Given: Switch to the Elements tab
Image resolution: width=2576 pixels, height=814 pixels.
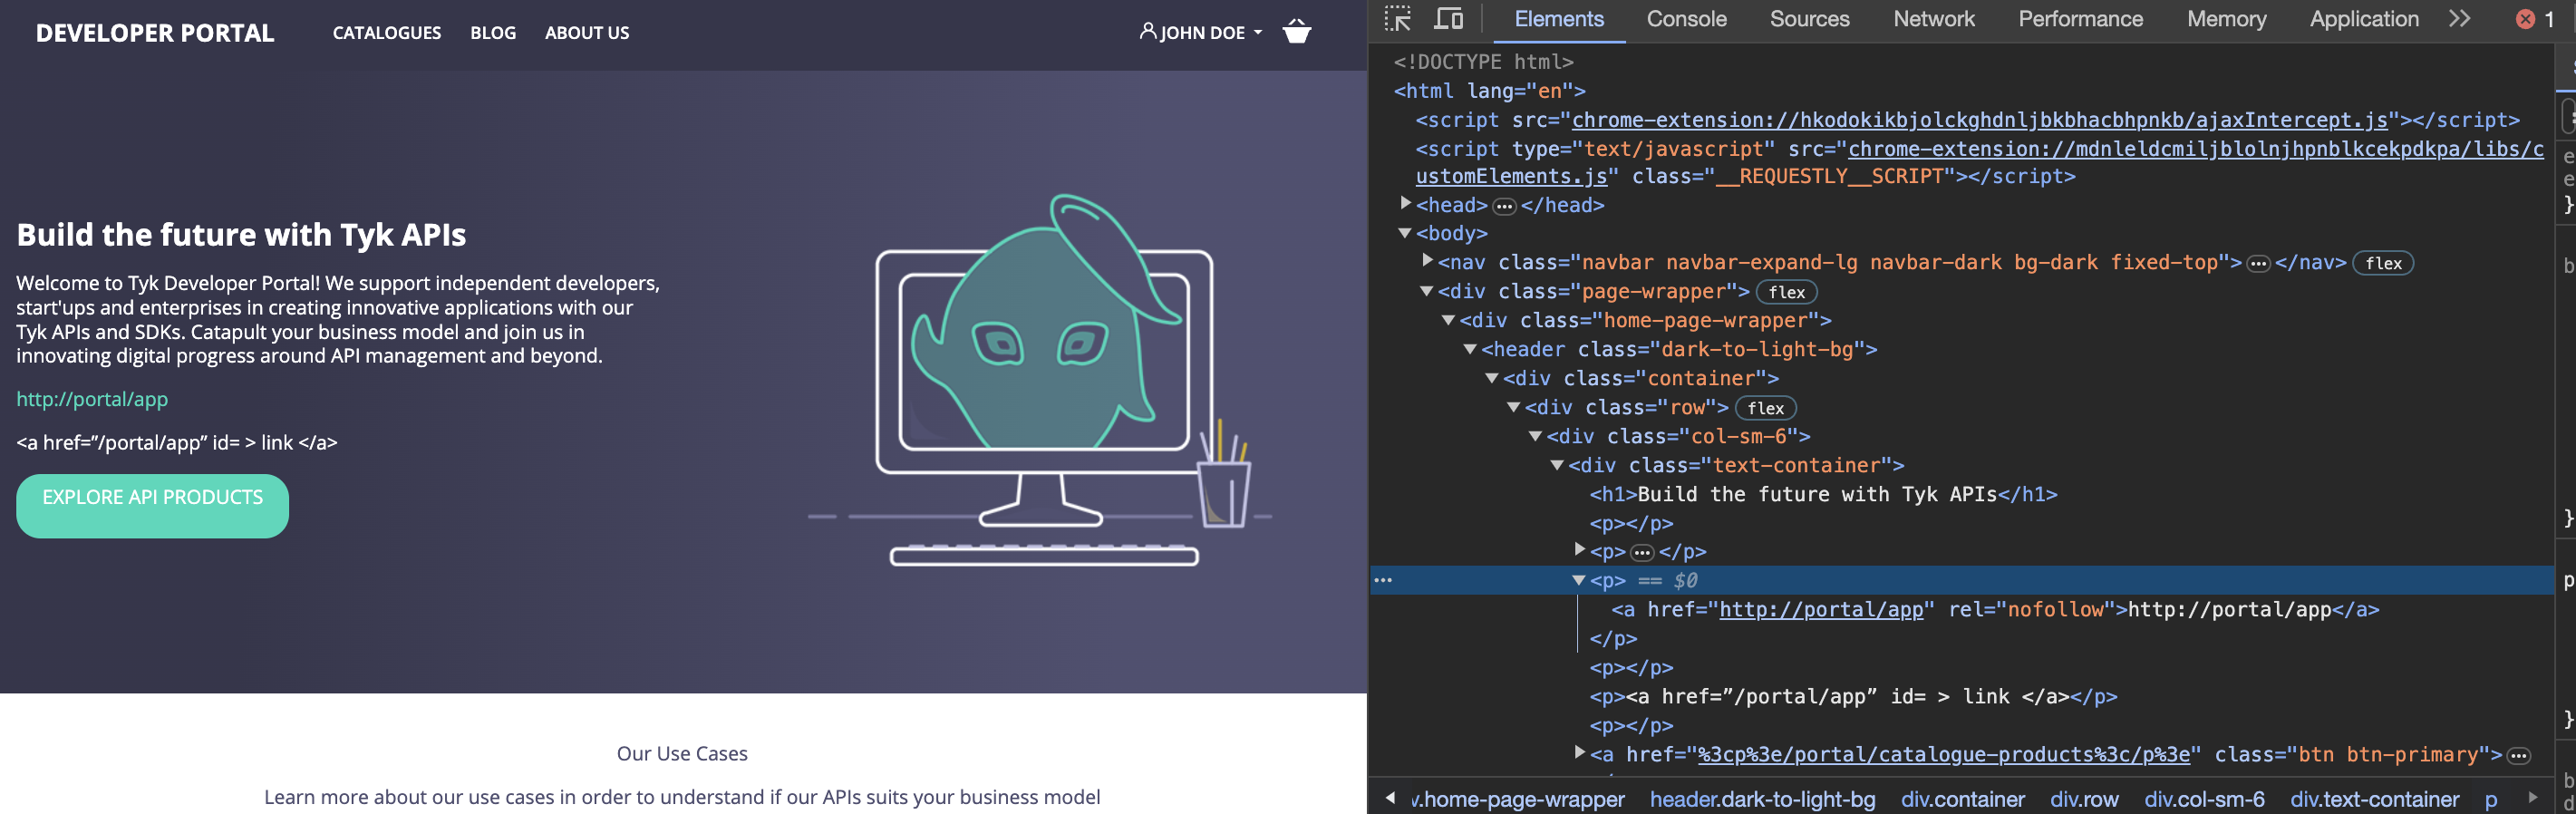Looking at the screenshot, I should point(1558,19).
